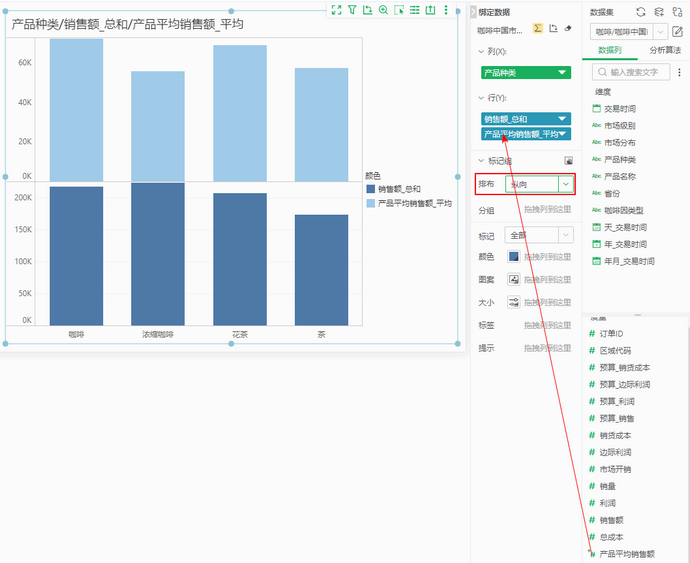Open the filter funnel icon on chart toolbar

point(352,10)
